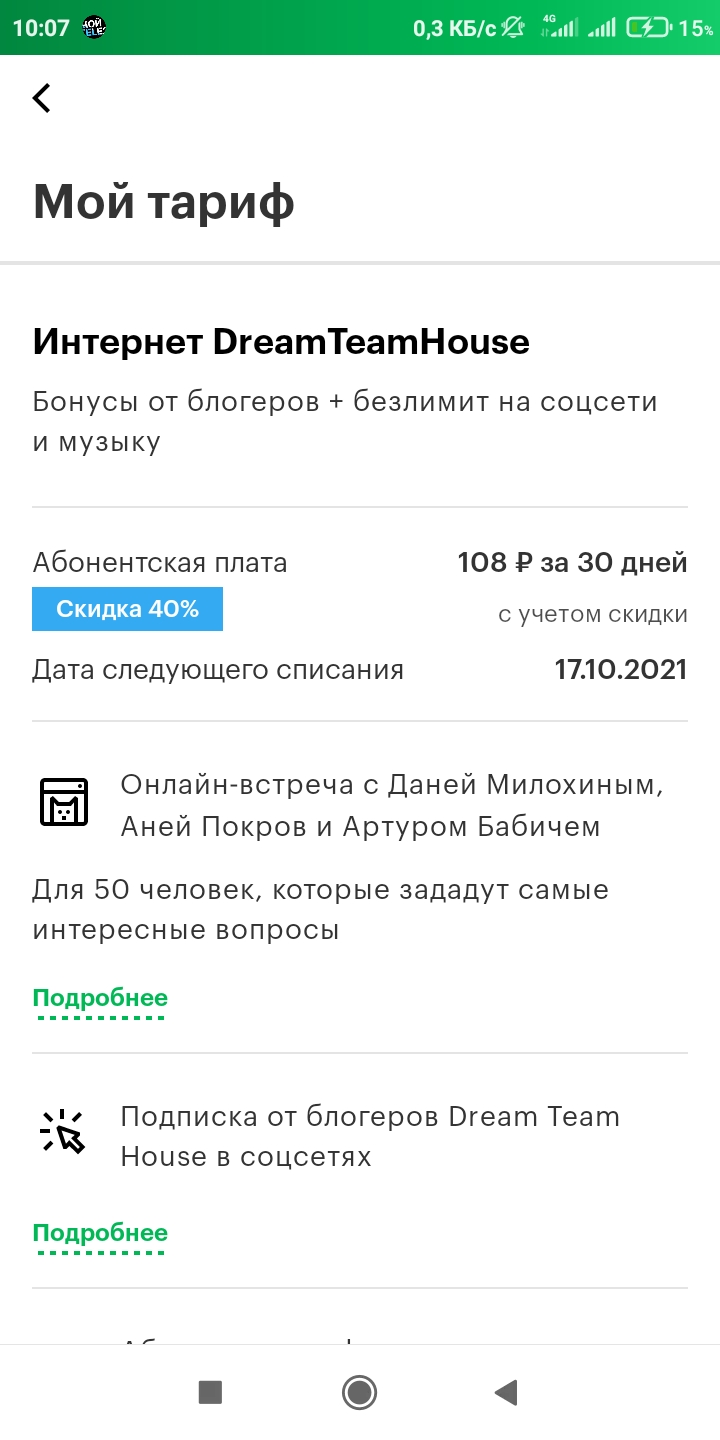Tap the next charge date 17.10.2021

(621, 669)
